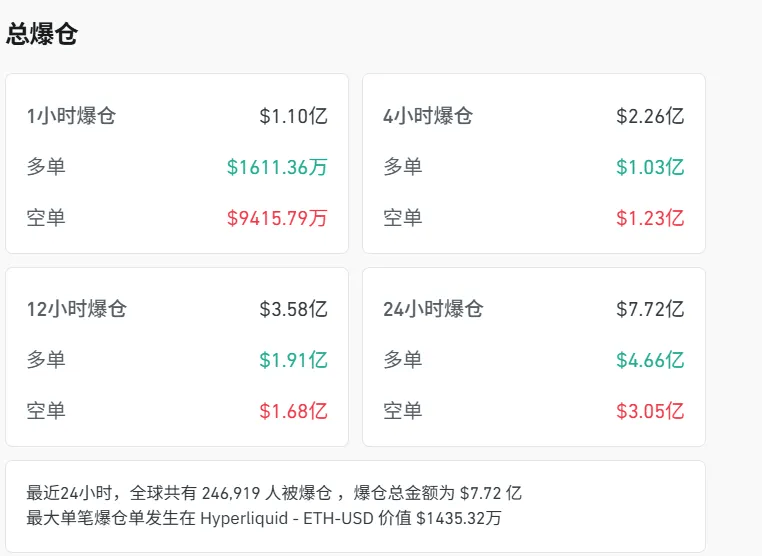The height and width of the screenshot is (556, 762).
Task: Click the 24-hour total $7.72亿 in card
Action: click(650, 309)
